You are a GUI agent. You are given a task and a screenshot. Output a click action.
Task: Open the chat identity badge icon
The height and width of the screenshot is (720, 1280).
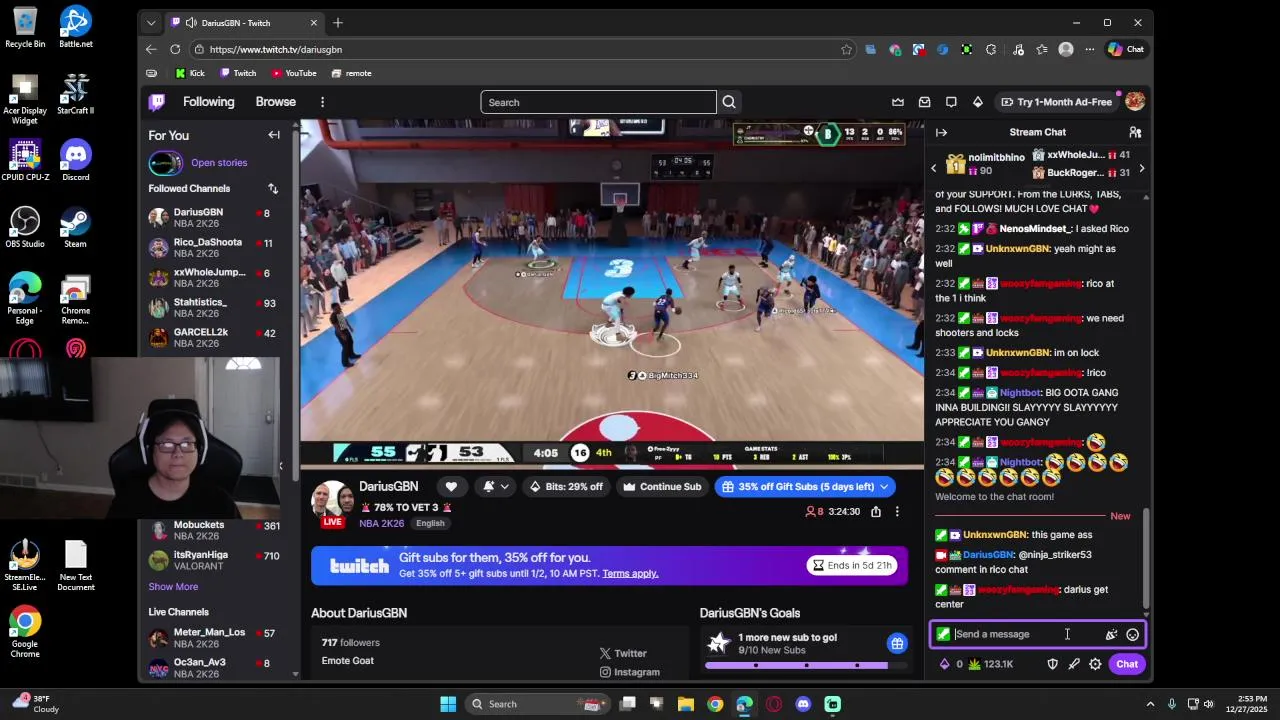(x=943, y=634)
